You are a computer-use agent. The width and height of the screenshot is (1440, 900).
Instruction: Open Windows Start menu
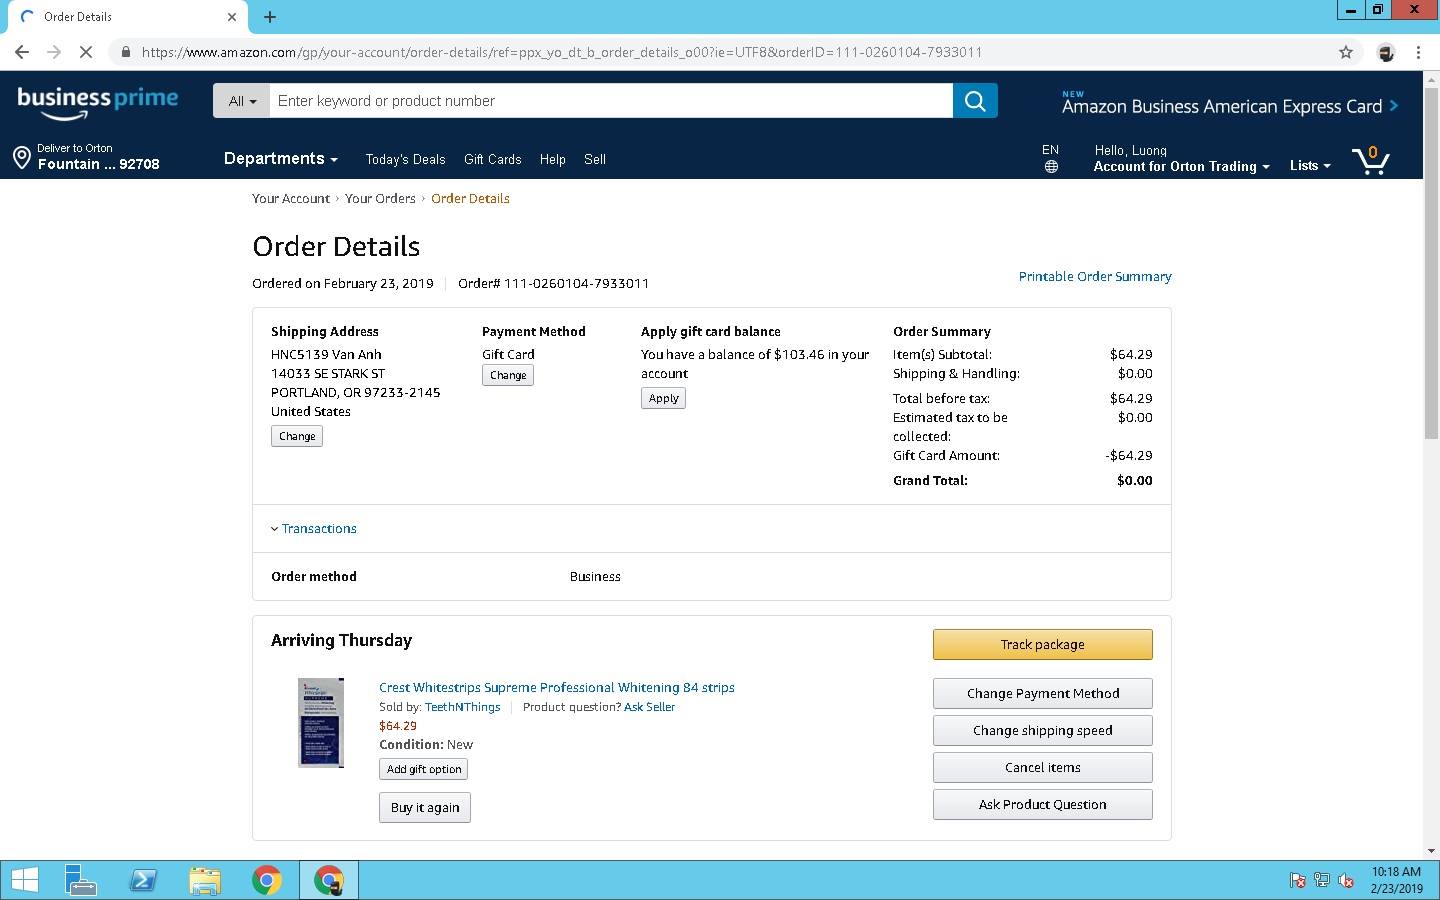click(x=24, y=880)
